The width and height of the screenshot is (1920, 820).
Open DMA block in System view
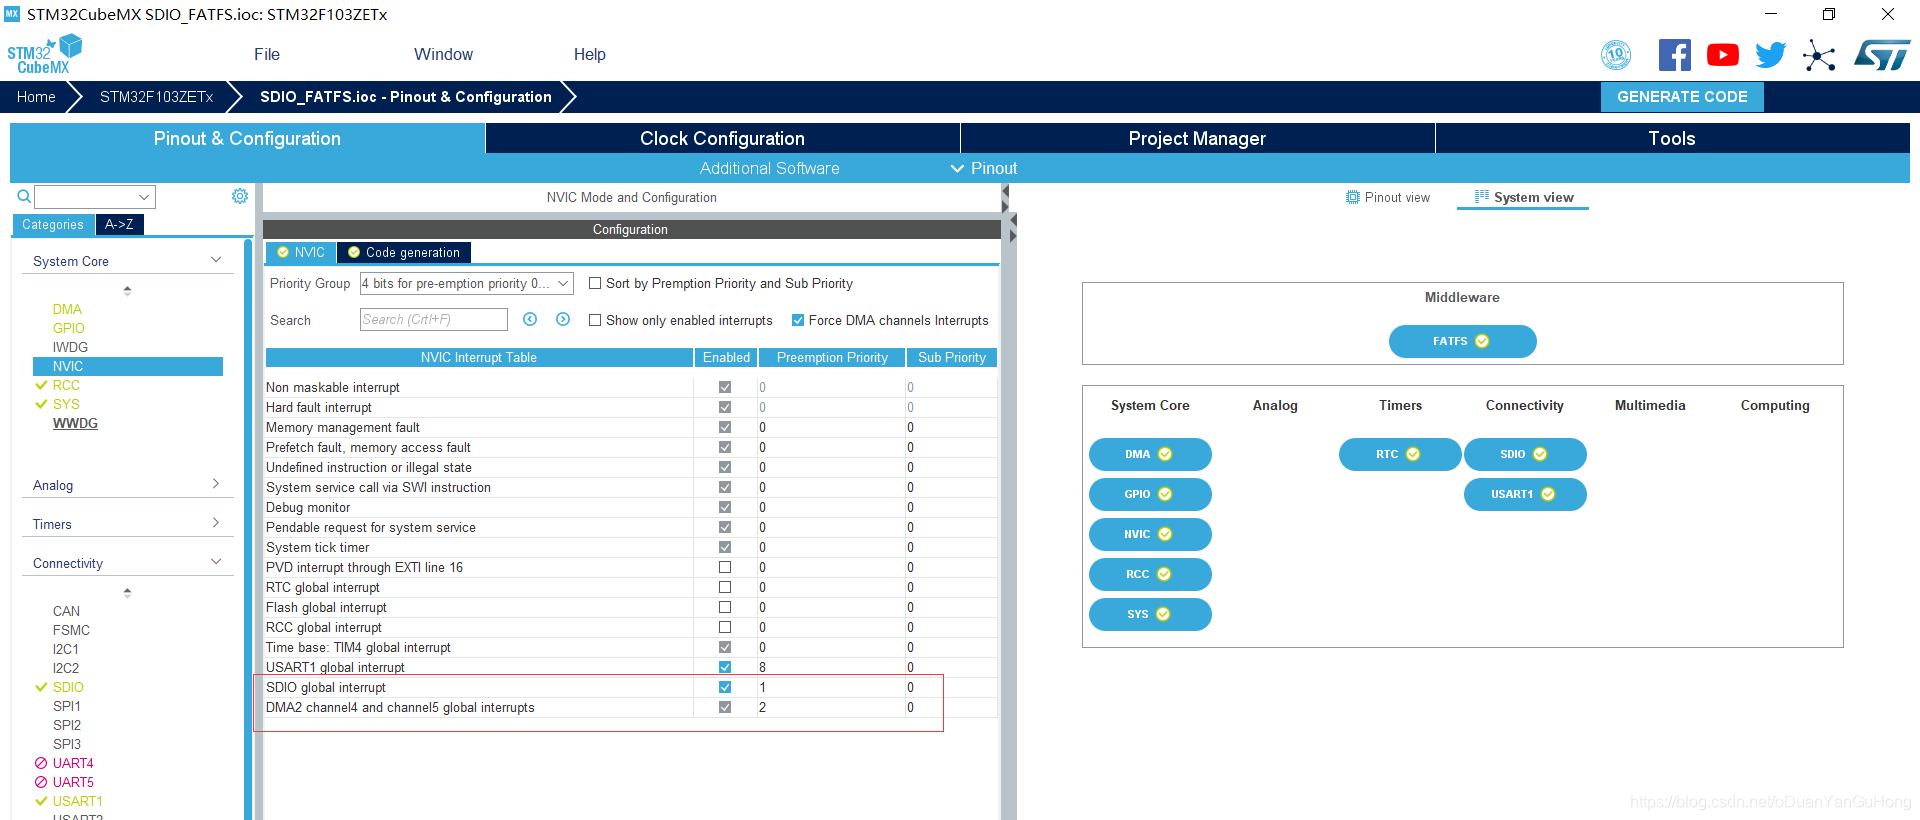coord(1150,454)
